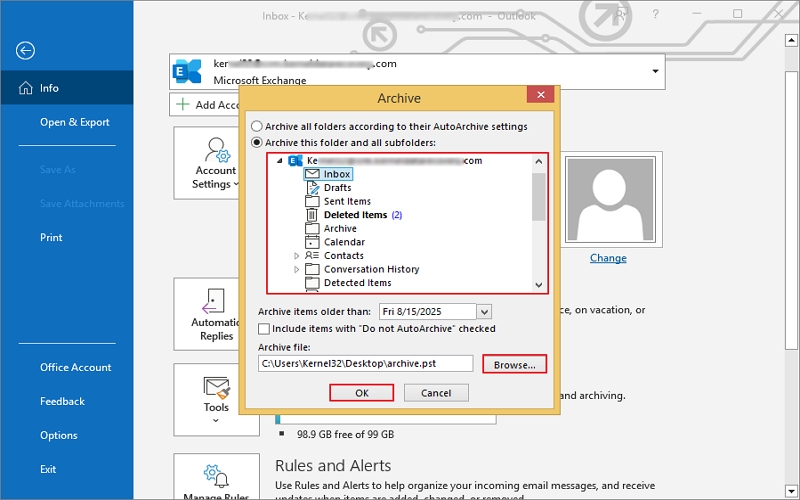Enable include items with Do not AutoArchive
This screenshot has height=500, width=800.
pos(264,328)
